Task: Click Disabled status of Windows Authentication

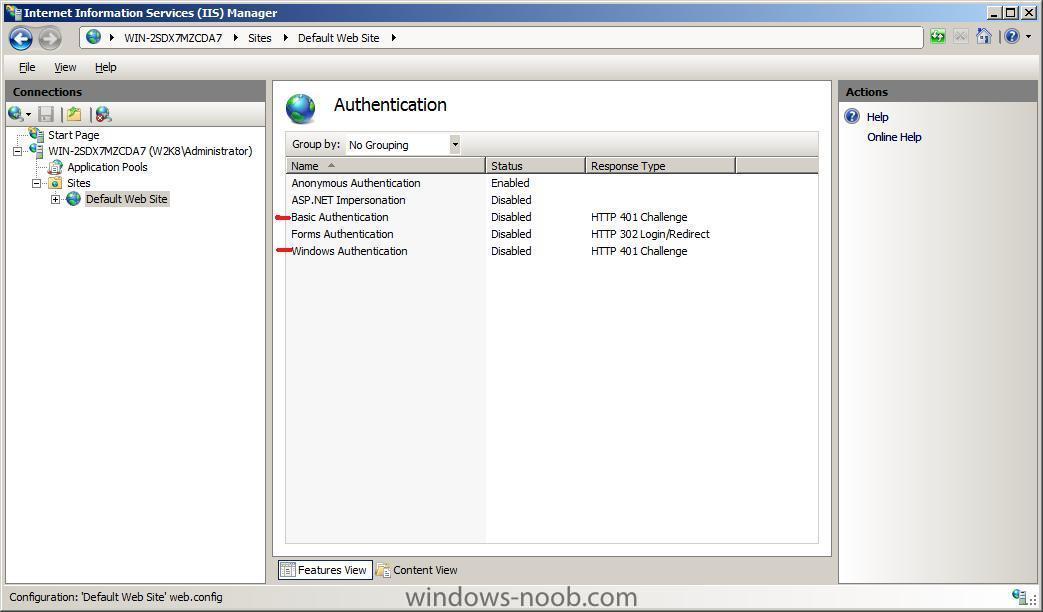Action: 511,251
